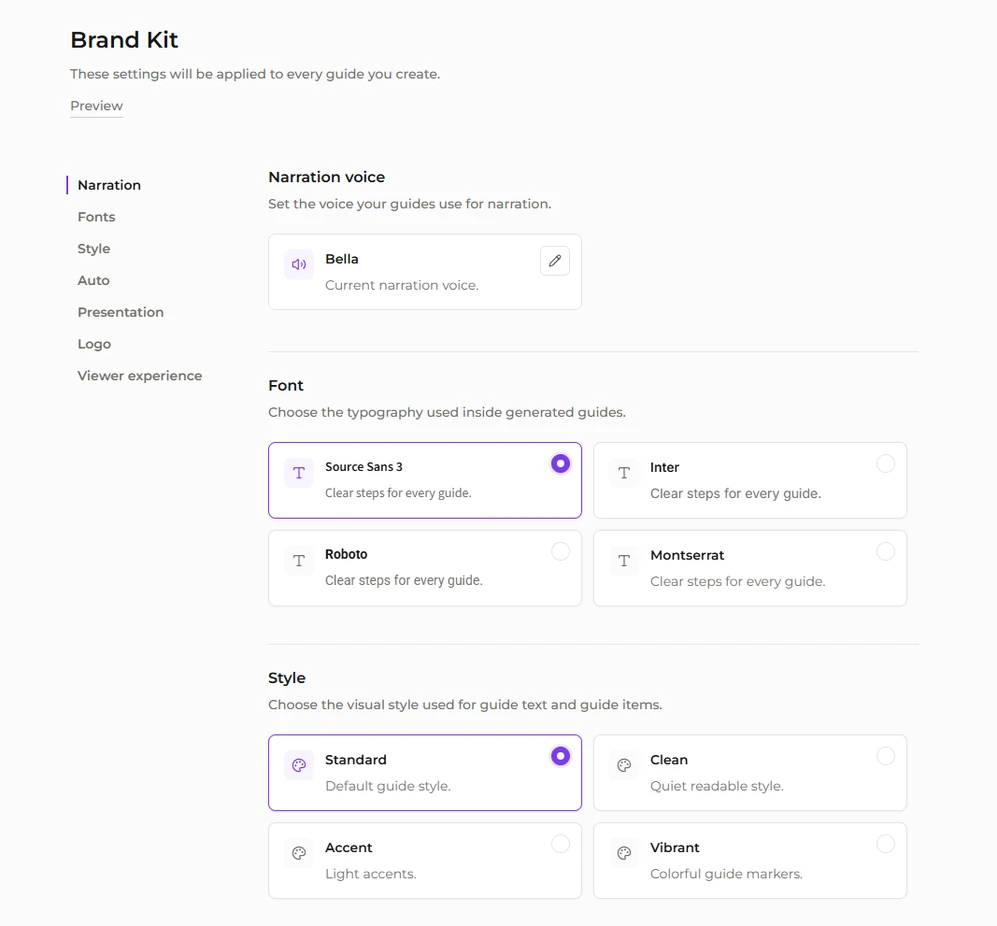997x926 pixels.
Task: Click the 'Light accents.' description
Action: pos(371,874)
